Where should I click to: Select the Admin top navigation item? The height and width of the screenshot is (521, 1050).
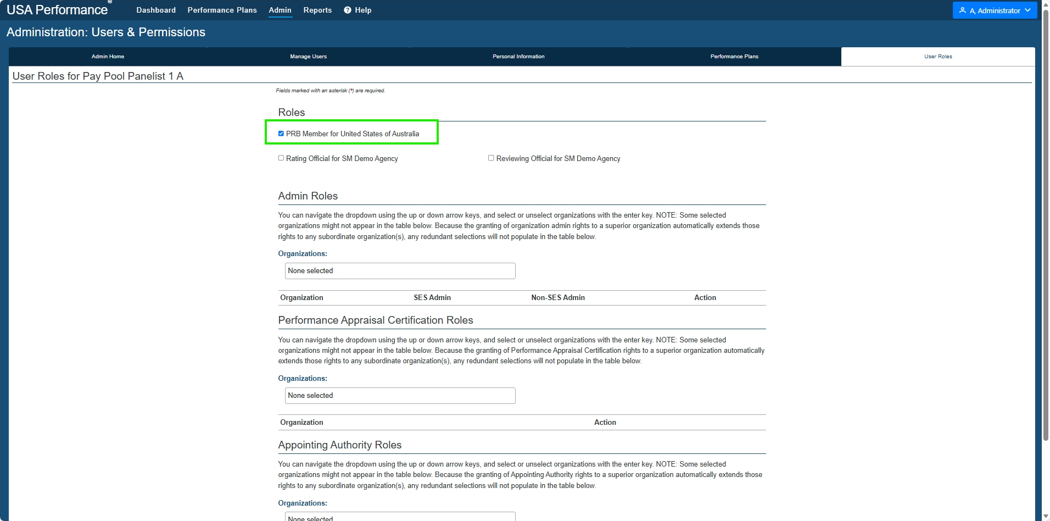tap(280, 10)
